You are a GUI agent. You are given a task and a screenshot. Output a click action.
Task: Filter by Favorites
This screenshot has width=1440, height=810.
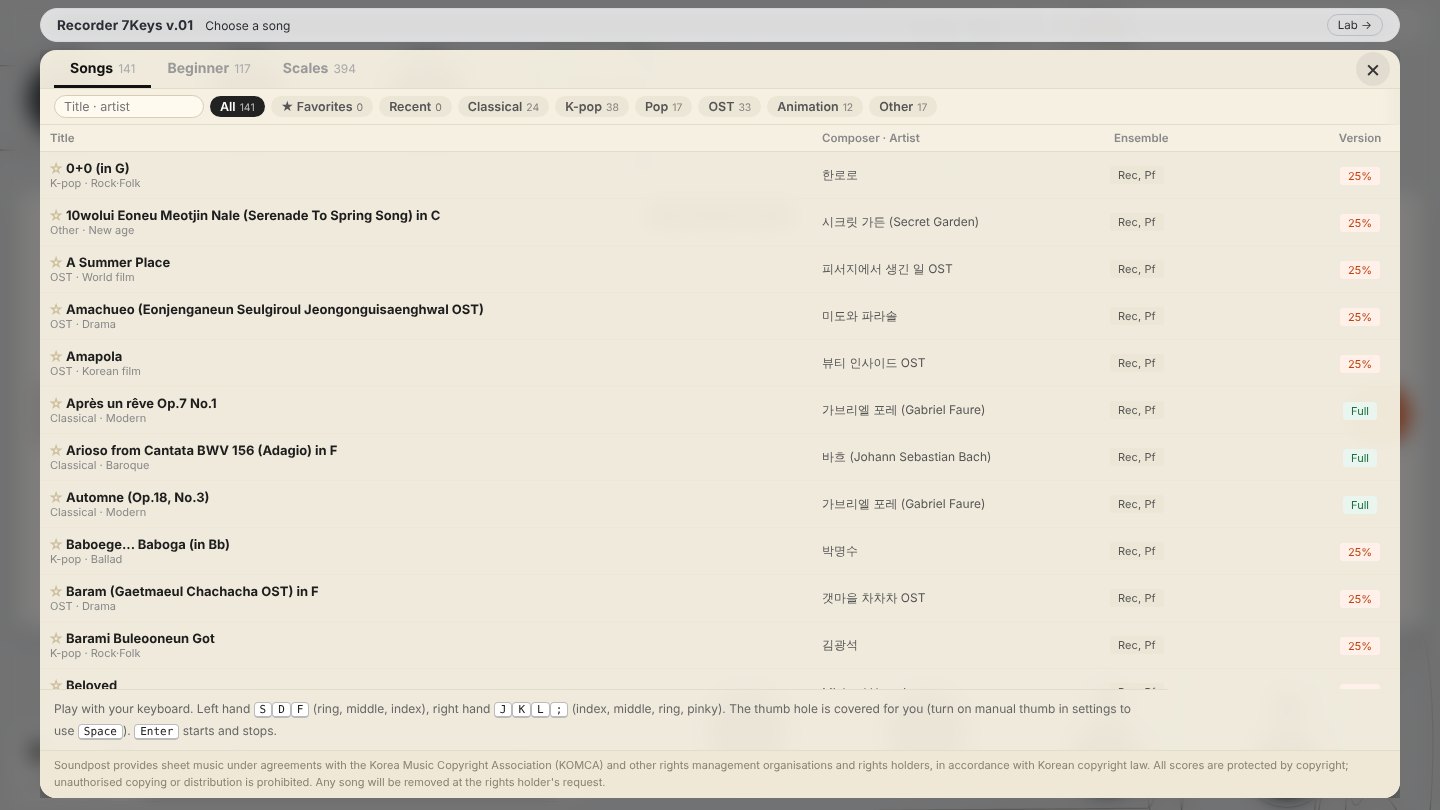point(322,107)
